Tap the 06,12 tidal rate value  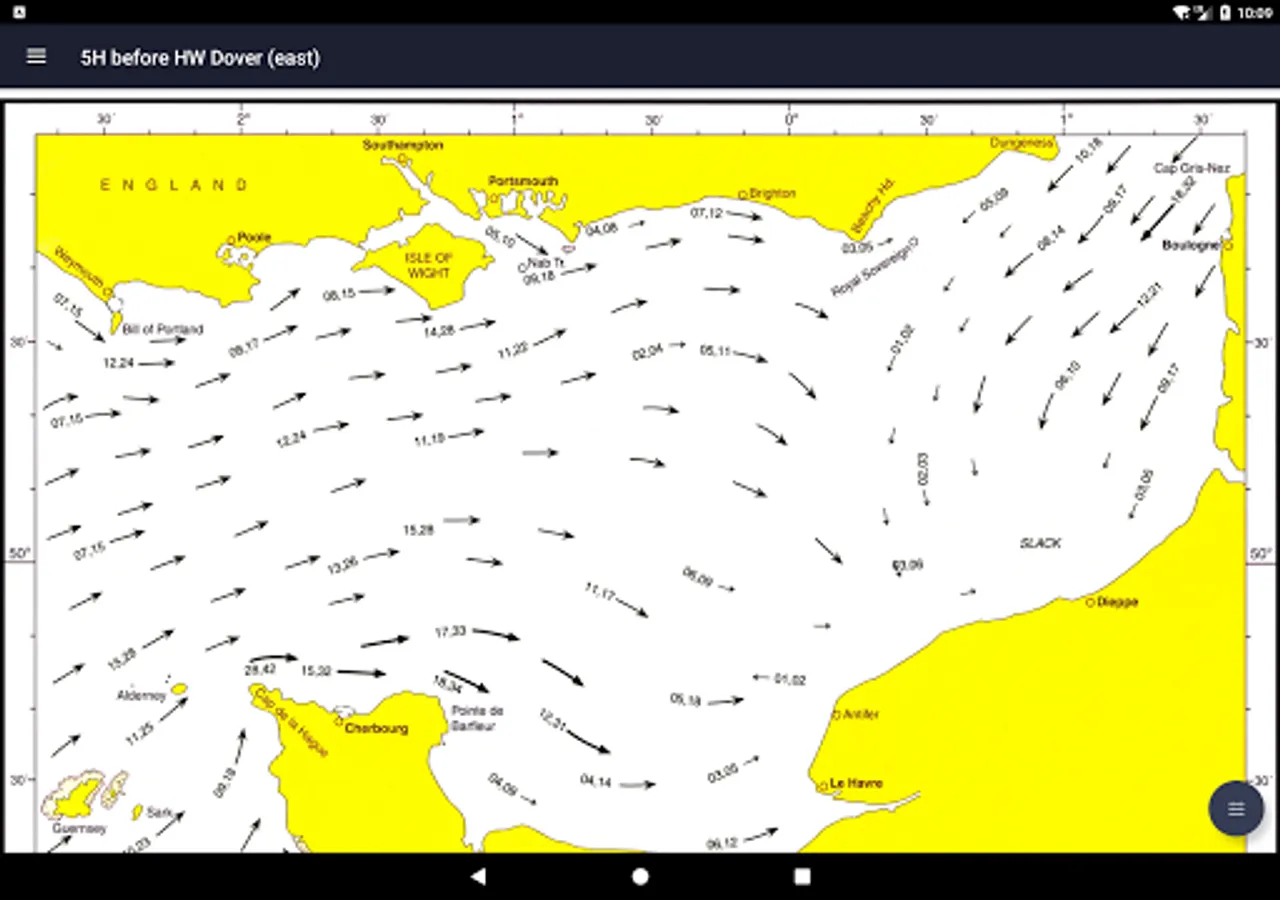[x=721, y=844]
